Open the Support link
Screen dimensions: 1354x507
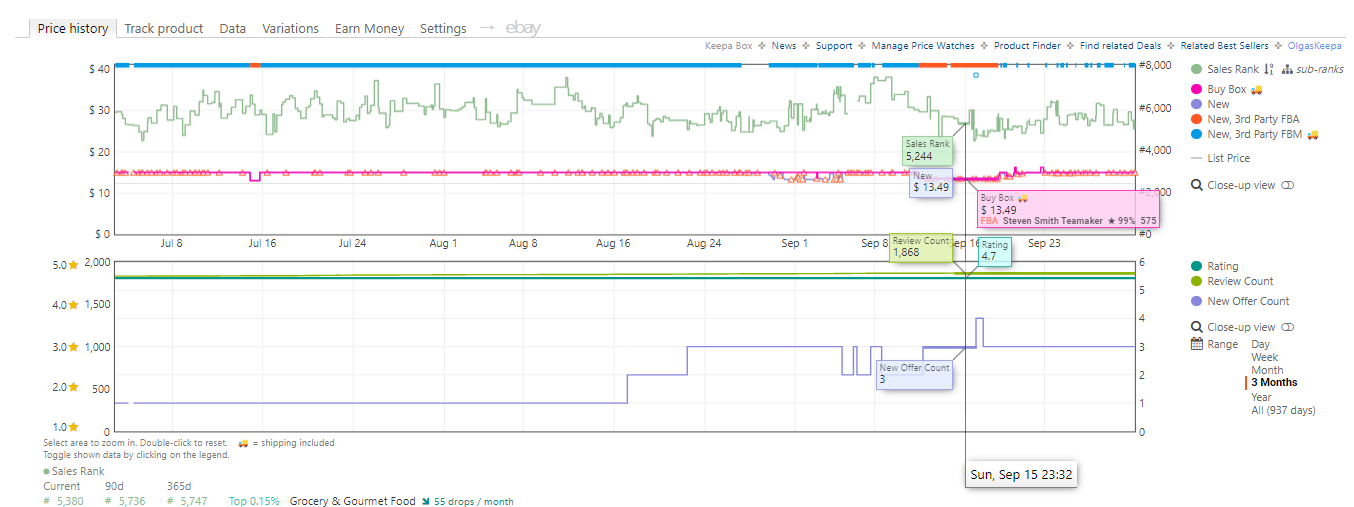coord(834,45)
